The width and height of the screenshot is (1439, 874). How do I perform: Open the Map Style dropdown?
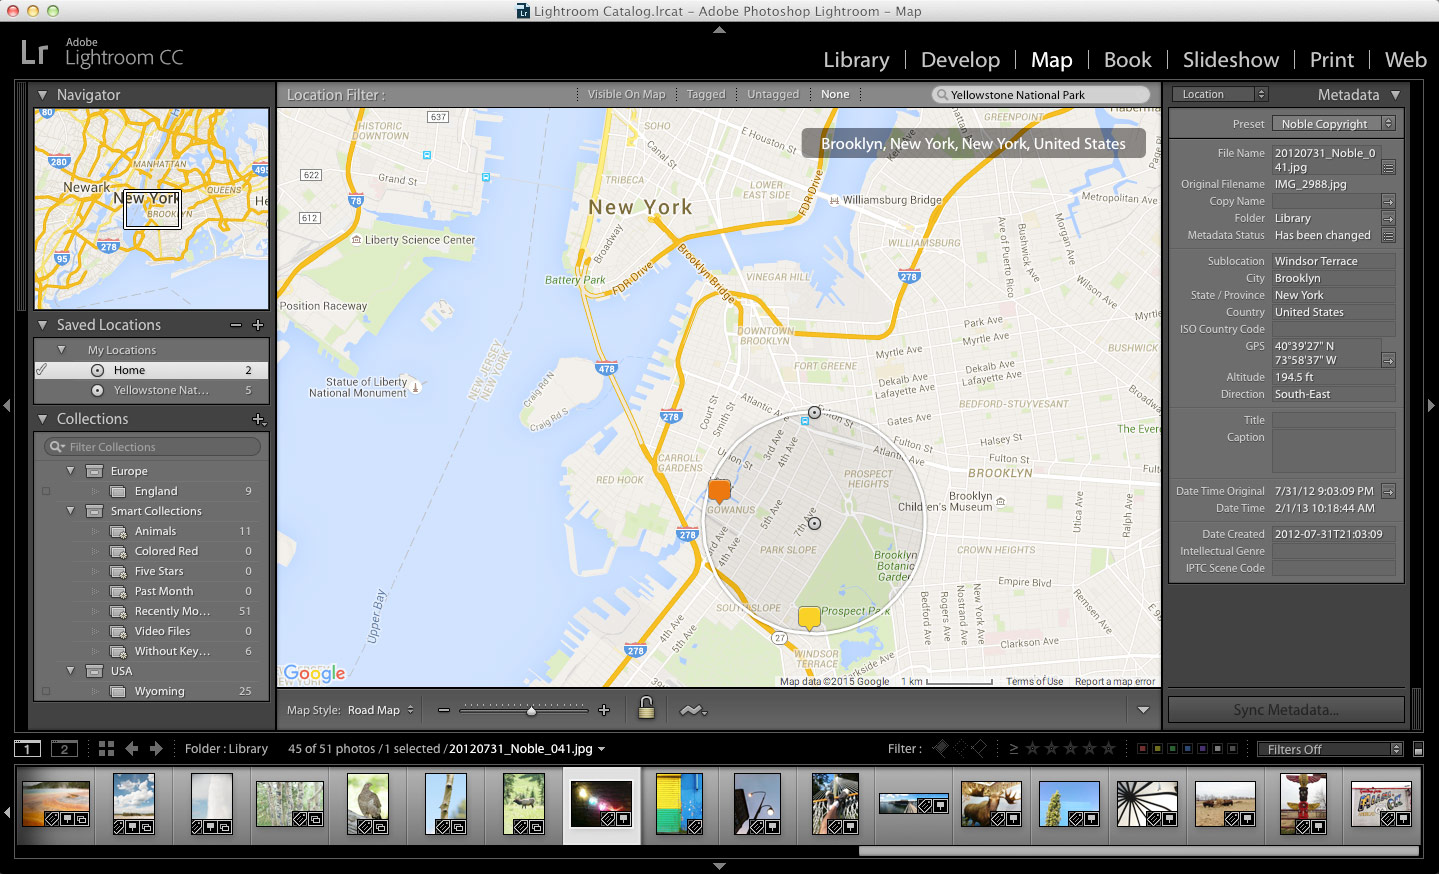coord(380,710)
